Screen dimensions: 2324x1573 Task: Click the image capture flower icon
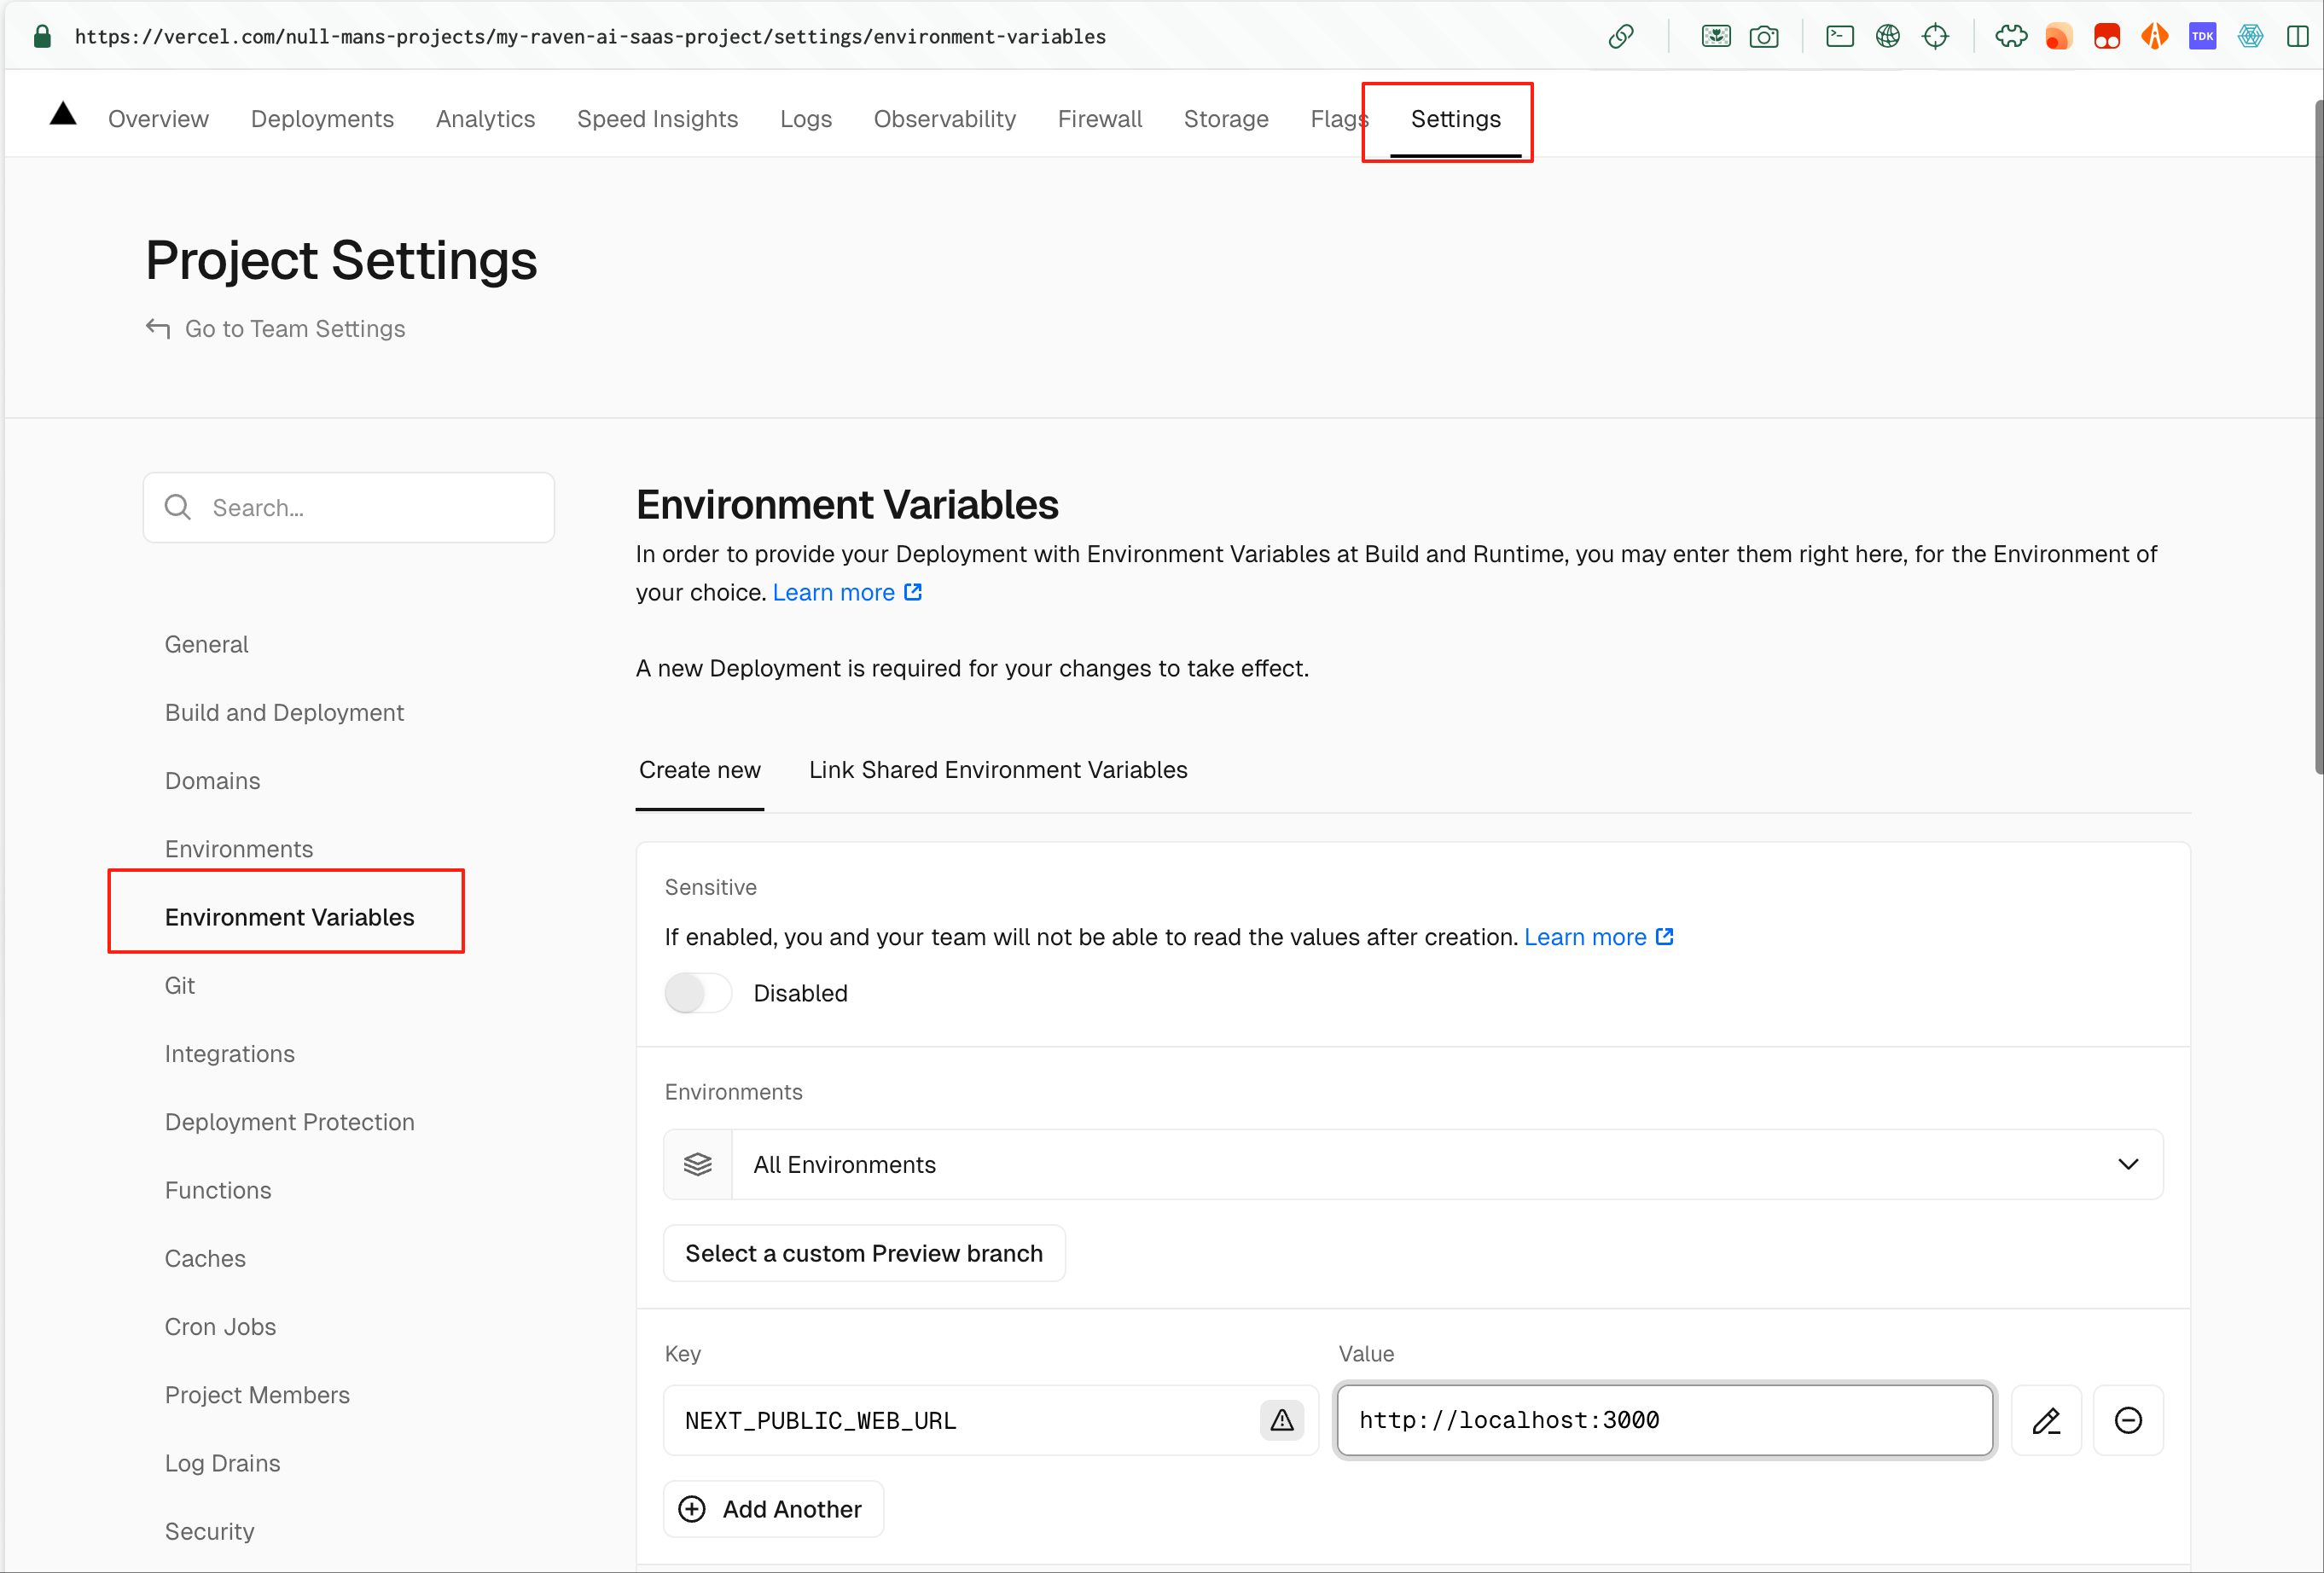pyautogui.click(x=1716, y=37)
